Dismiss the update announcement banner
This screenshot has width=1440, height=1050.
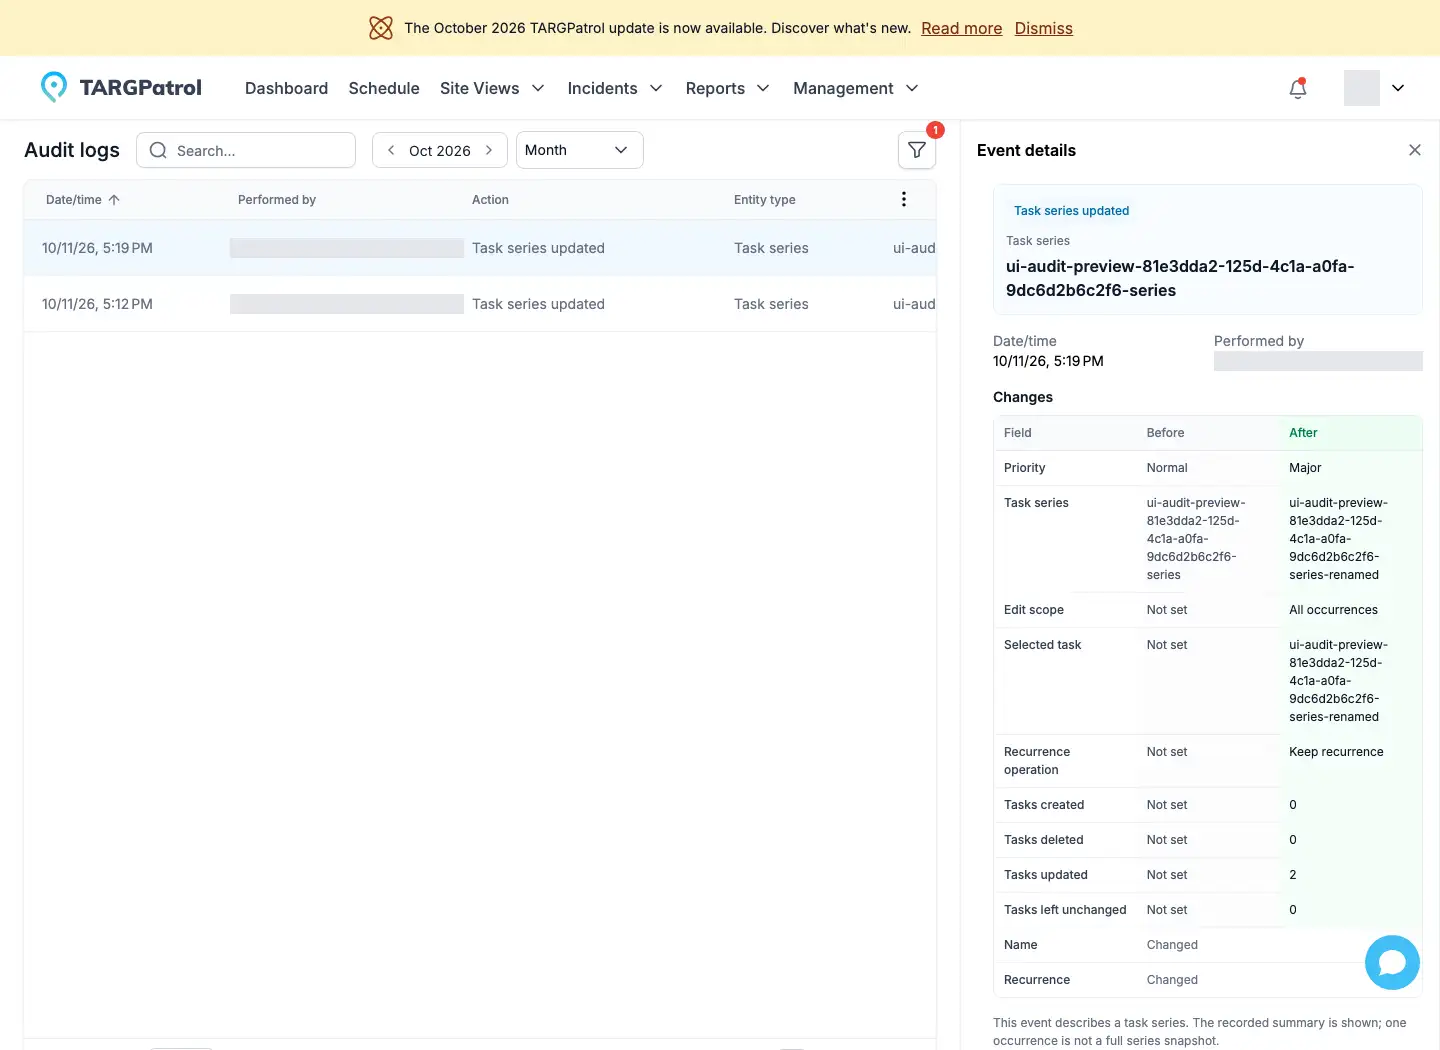[1043, 28]
